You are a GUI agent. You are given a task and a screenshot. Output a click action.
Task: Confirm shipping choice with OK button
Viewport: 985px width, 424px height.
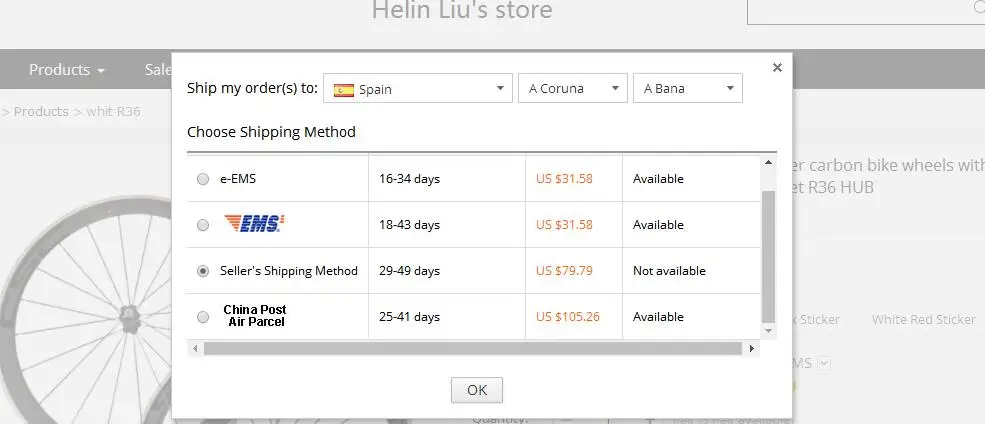[477, 390]
